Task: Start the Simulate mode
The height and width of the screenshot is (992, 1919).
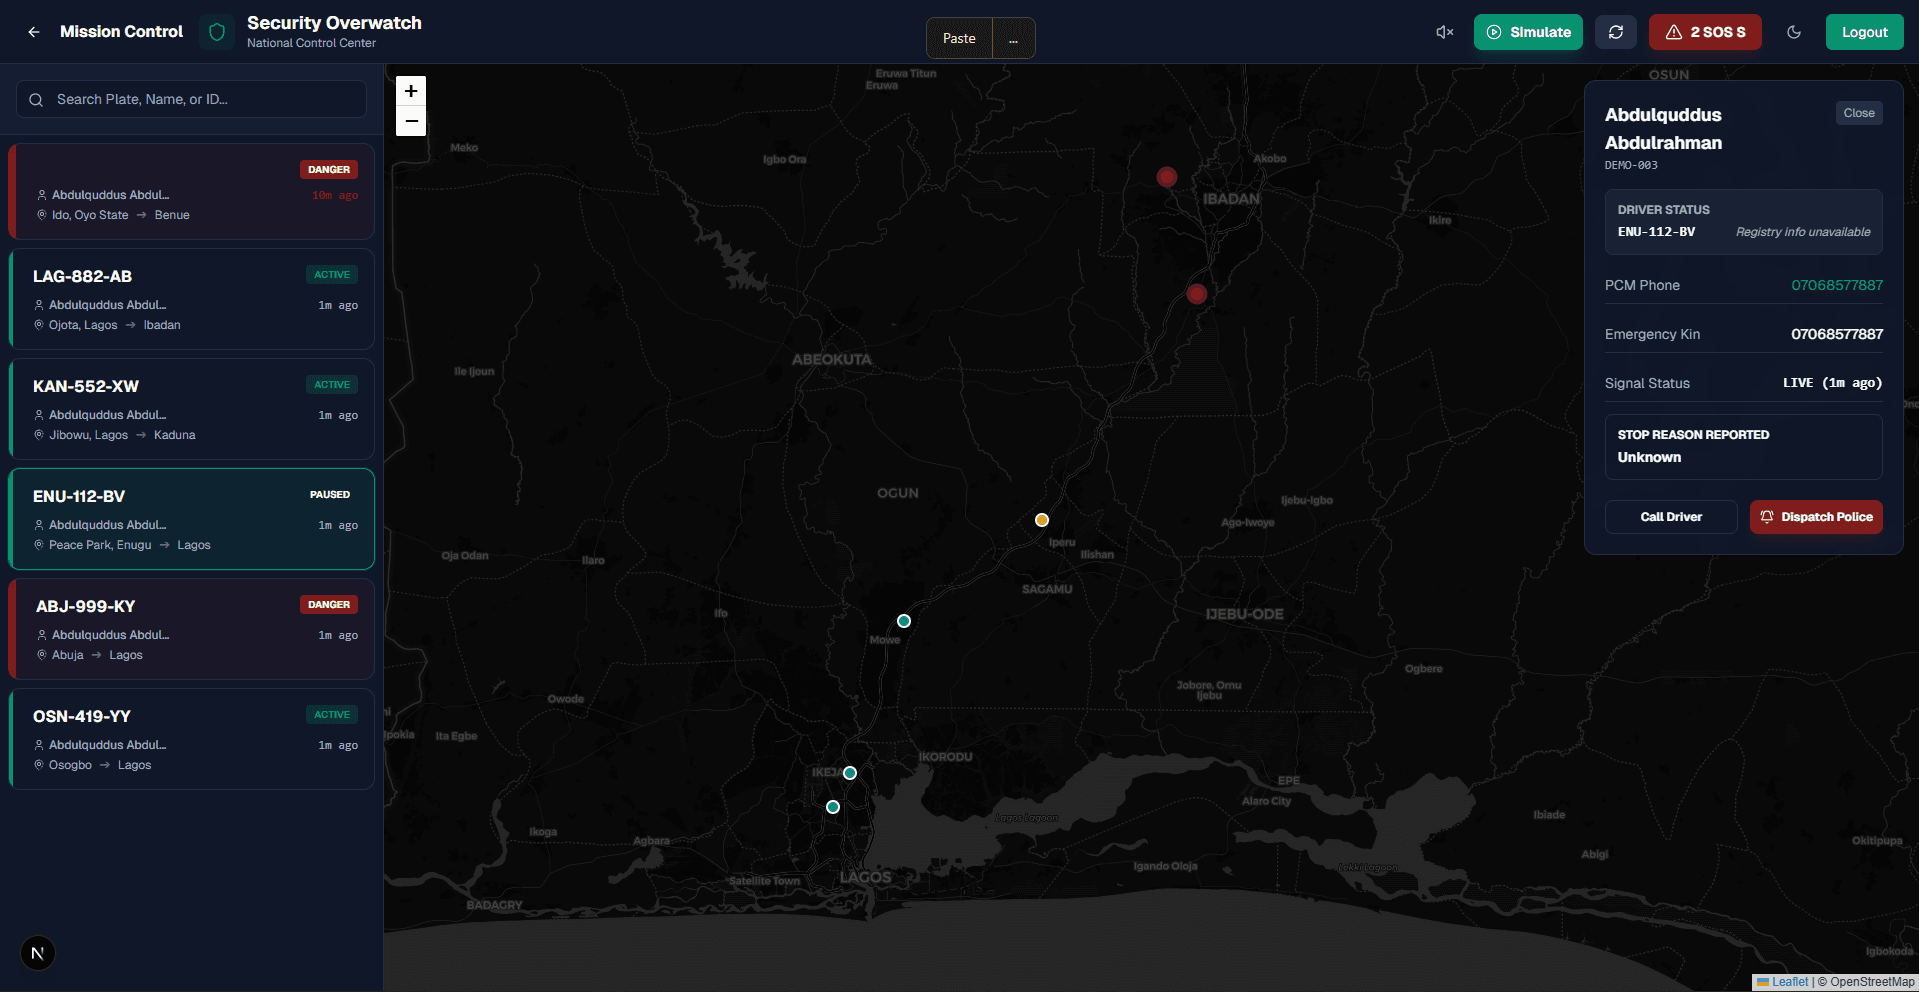Action: click(x=1528, y=32)
